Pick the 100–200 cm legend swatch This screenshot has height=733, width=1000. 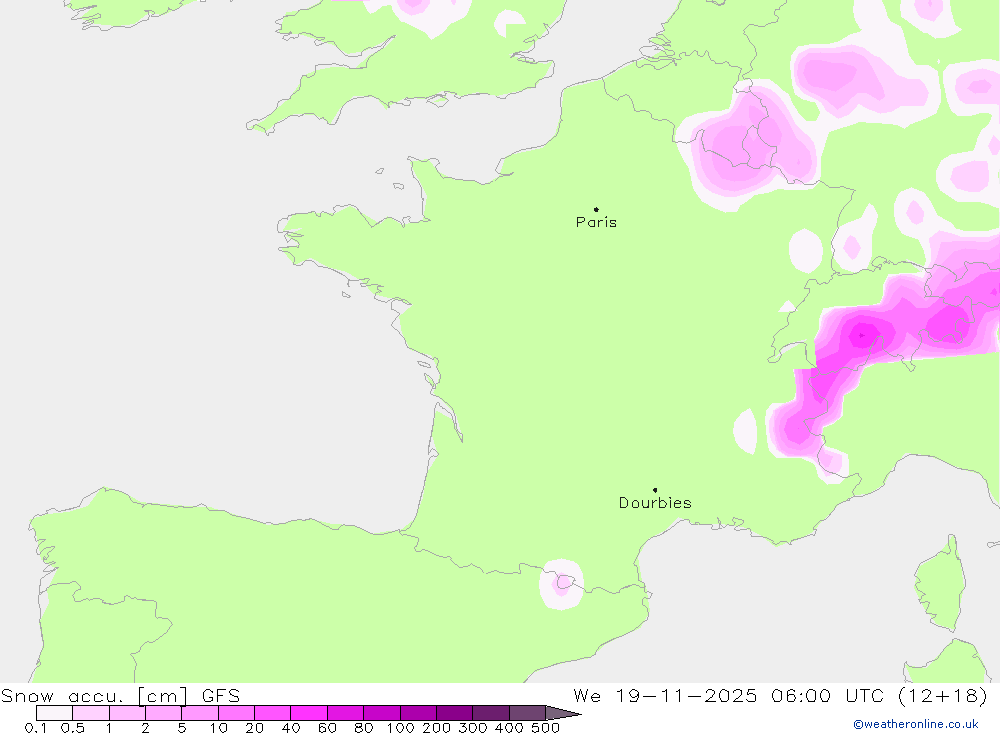pyautogui.click(x=418, y=713)
